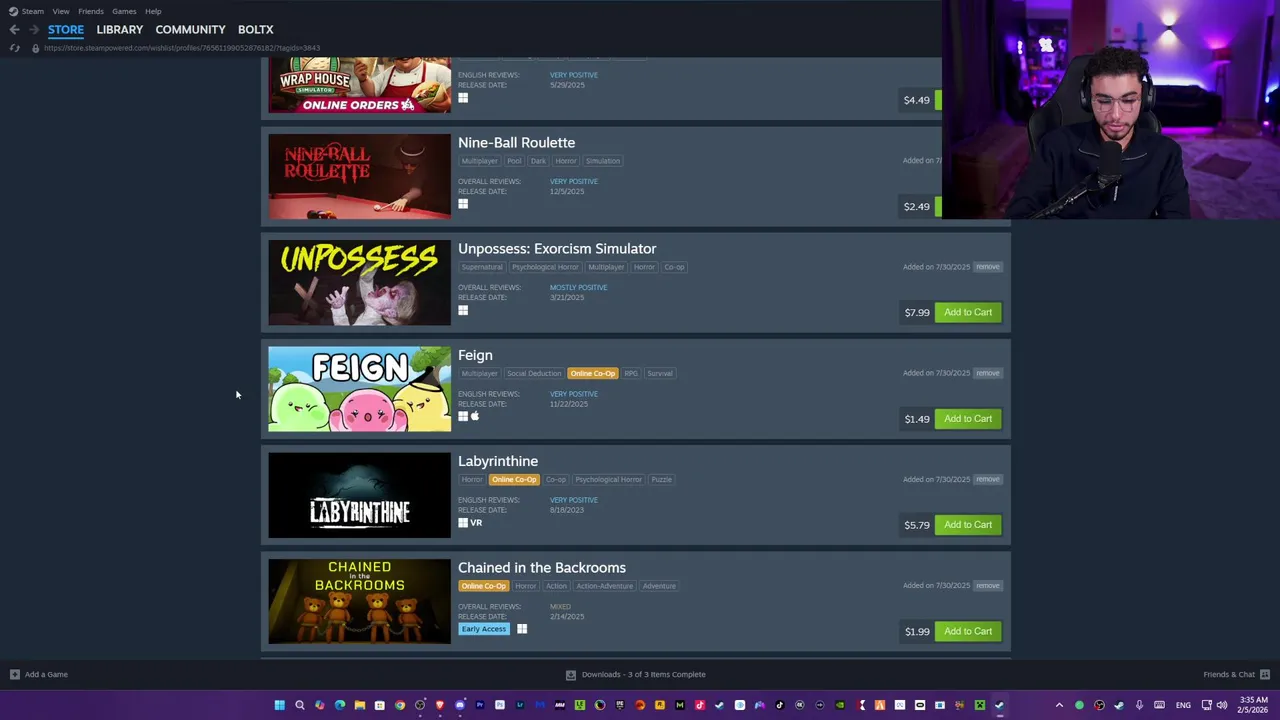Click the active Steam icon in the taskbar
The image size is (1280, 720).
(999, 705)
